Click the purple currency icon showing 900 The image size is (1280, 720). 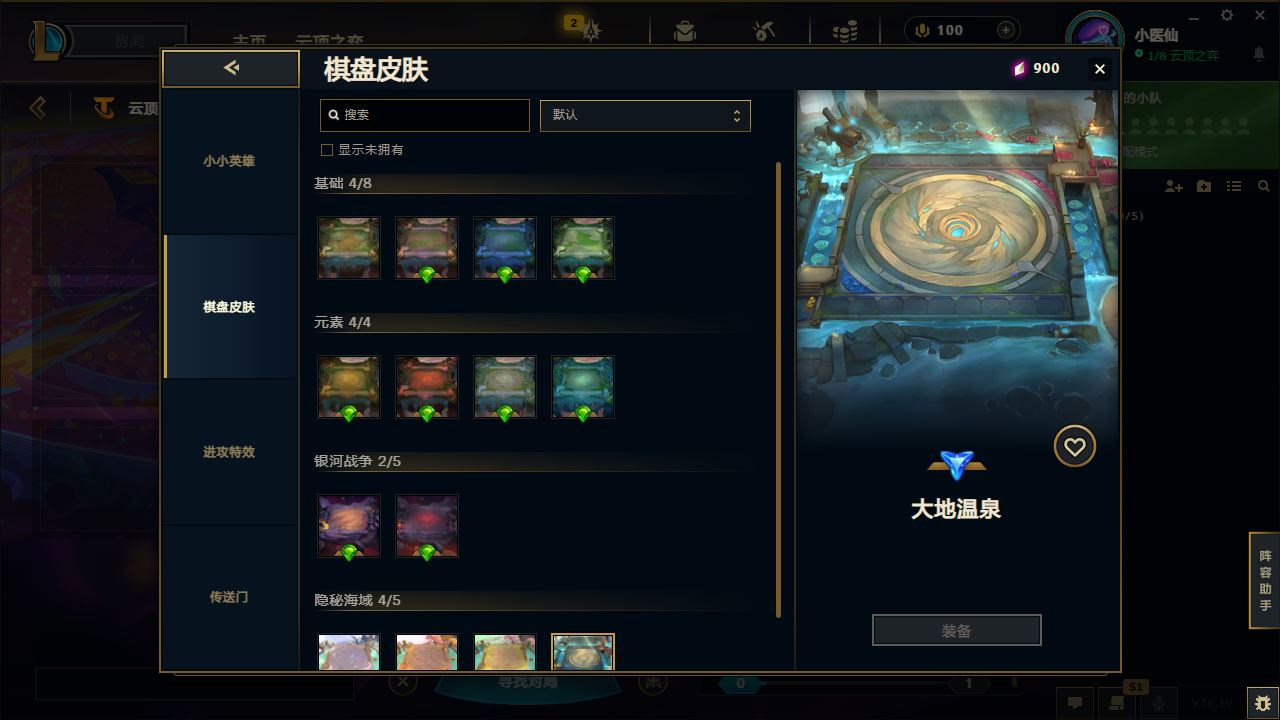pyautogui.click(x=1019, y=68)
